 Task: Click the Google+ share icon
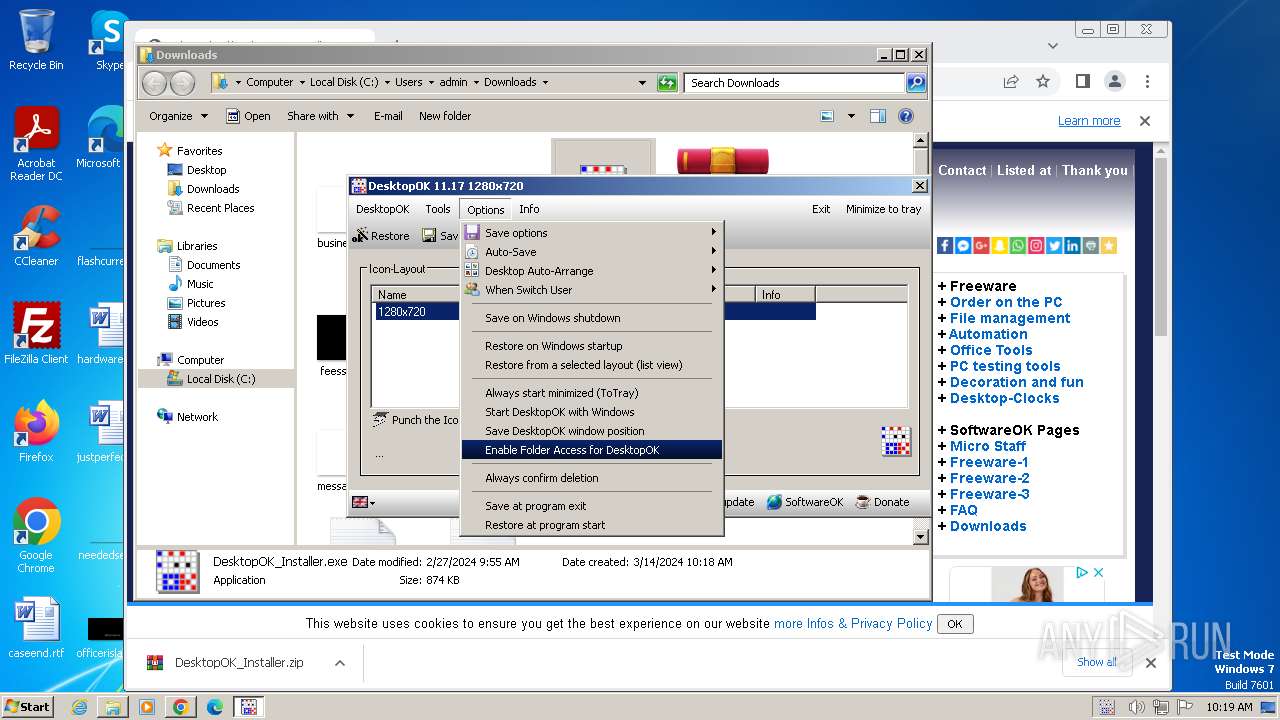click(981, 245)
